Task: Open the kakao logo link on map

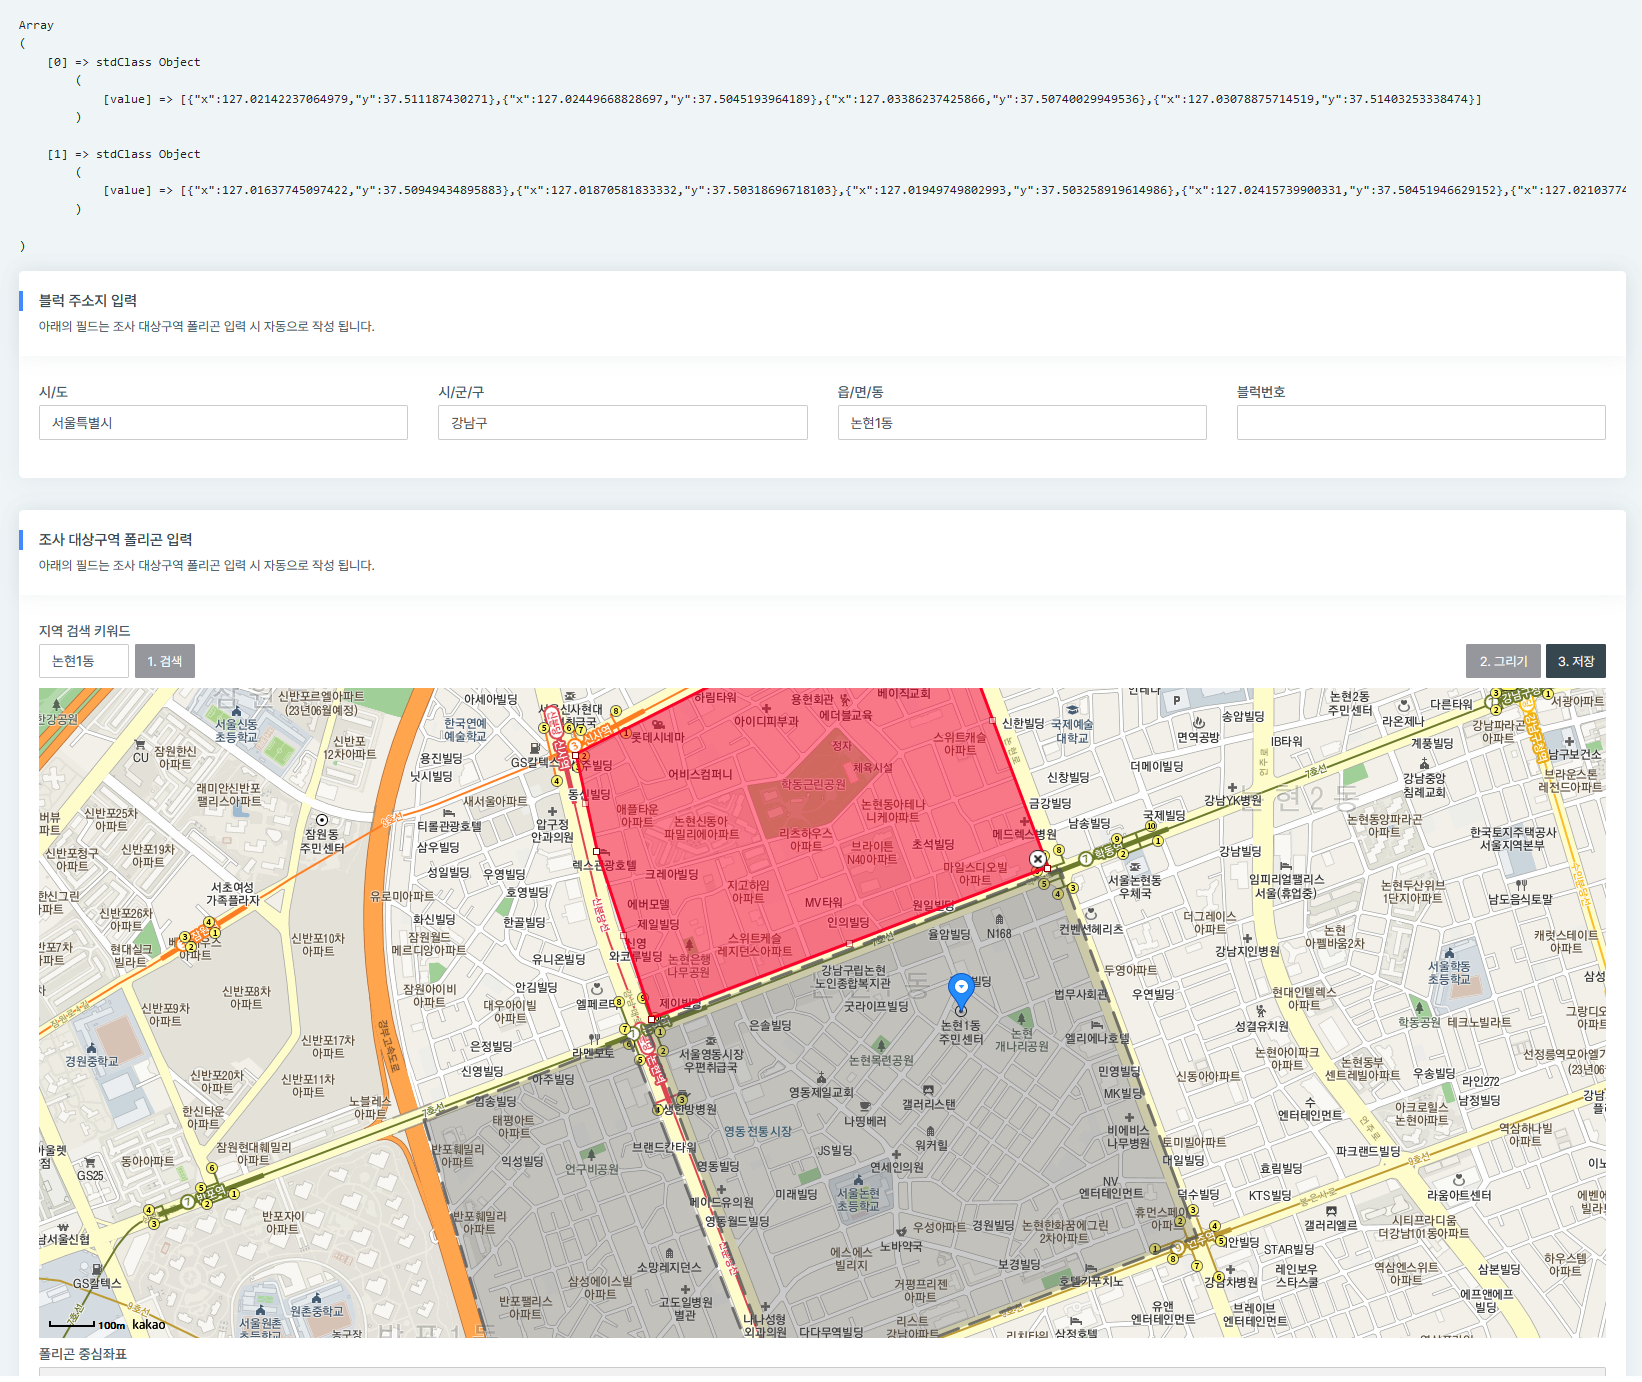Action: [x=149, y=1325]
